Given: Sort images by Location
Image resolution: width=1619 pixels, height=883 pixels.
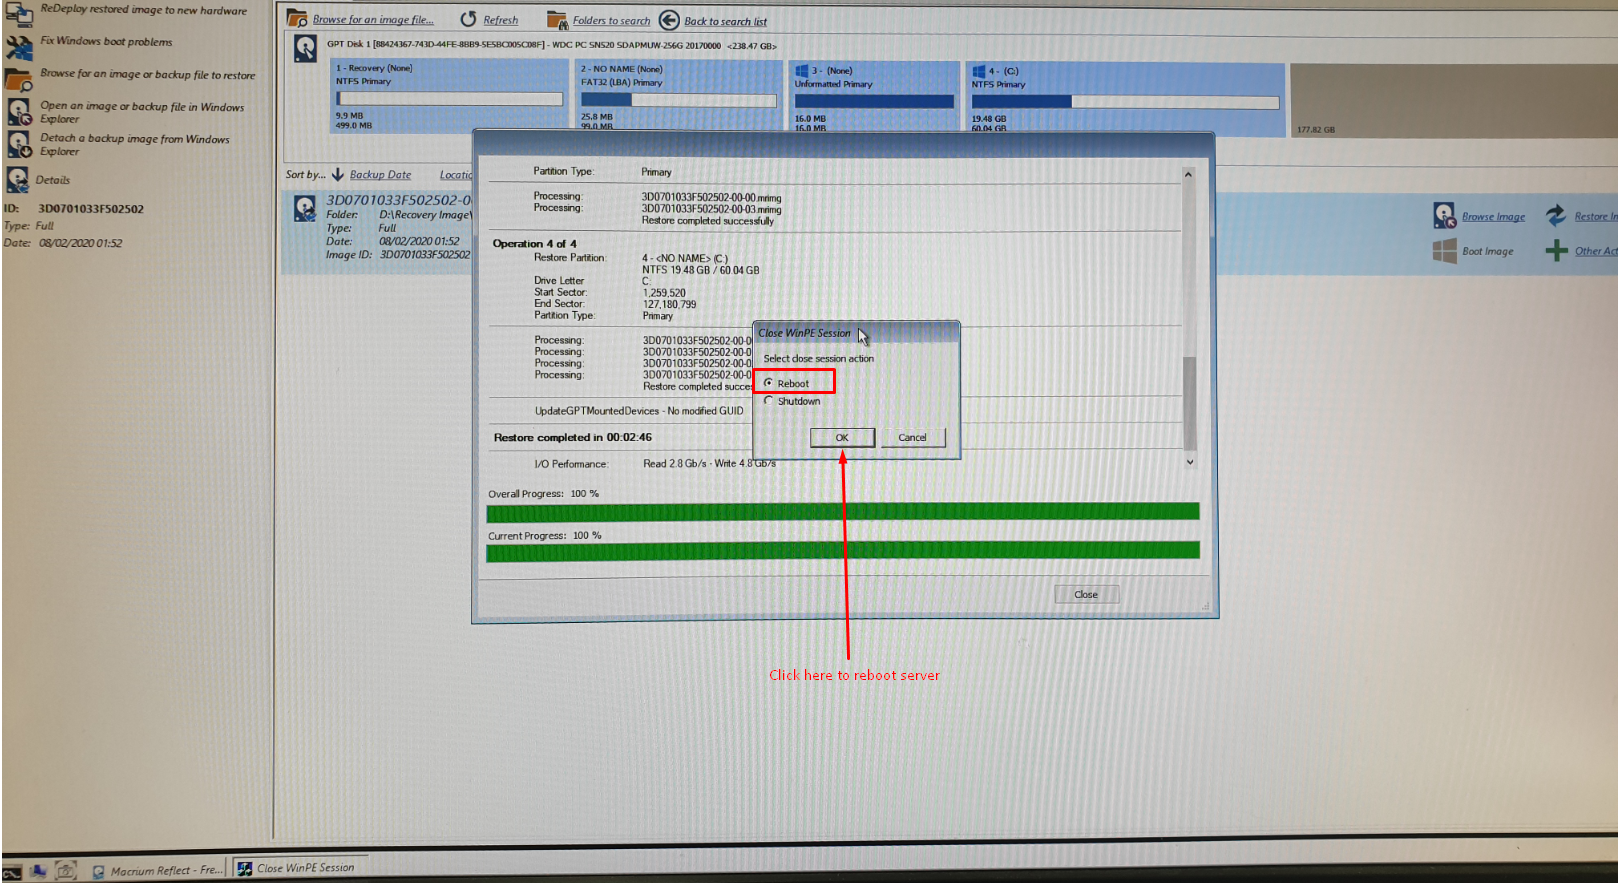Looking at the screenshot, I should 456,175.
